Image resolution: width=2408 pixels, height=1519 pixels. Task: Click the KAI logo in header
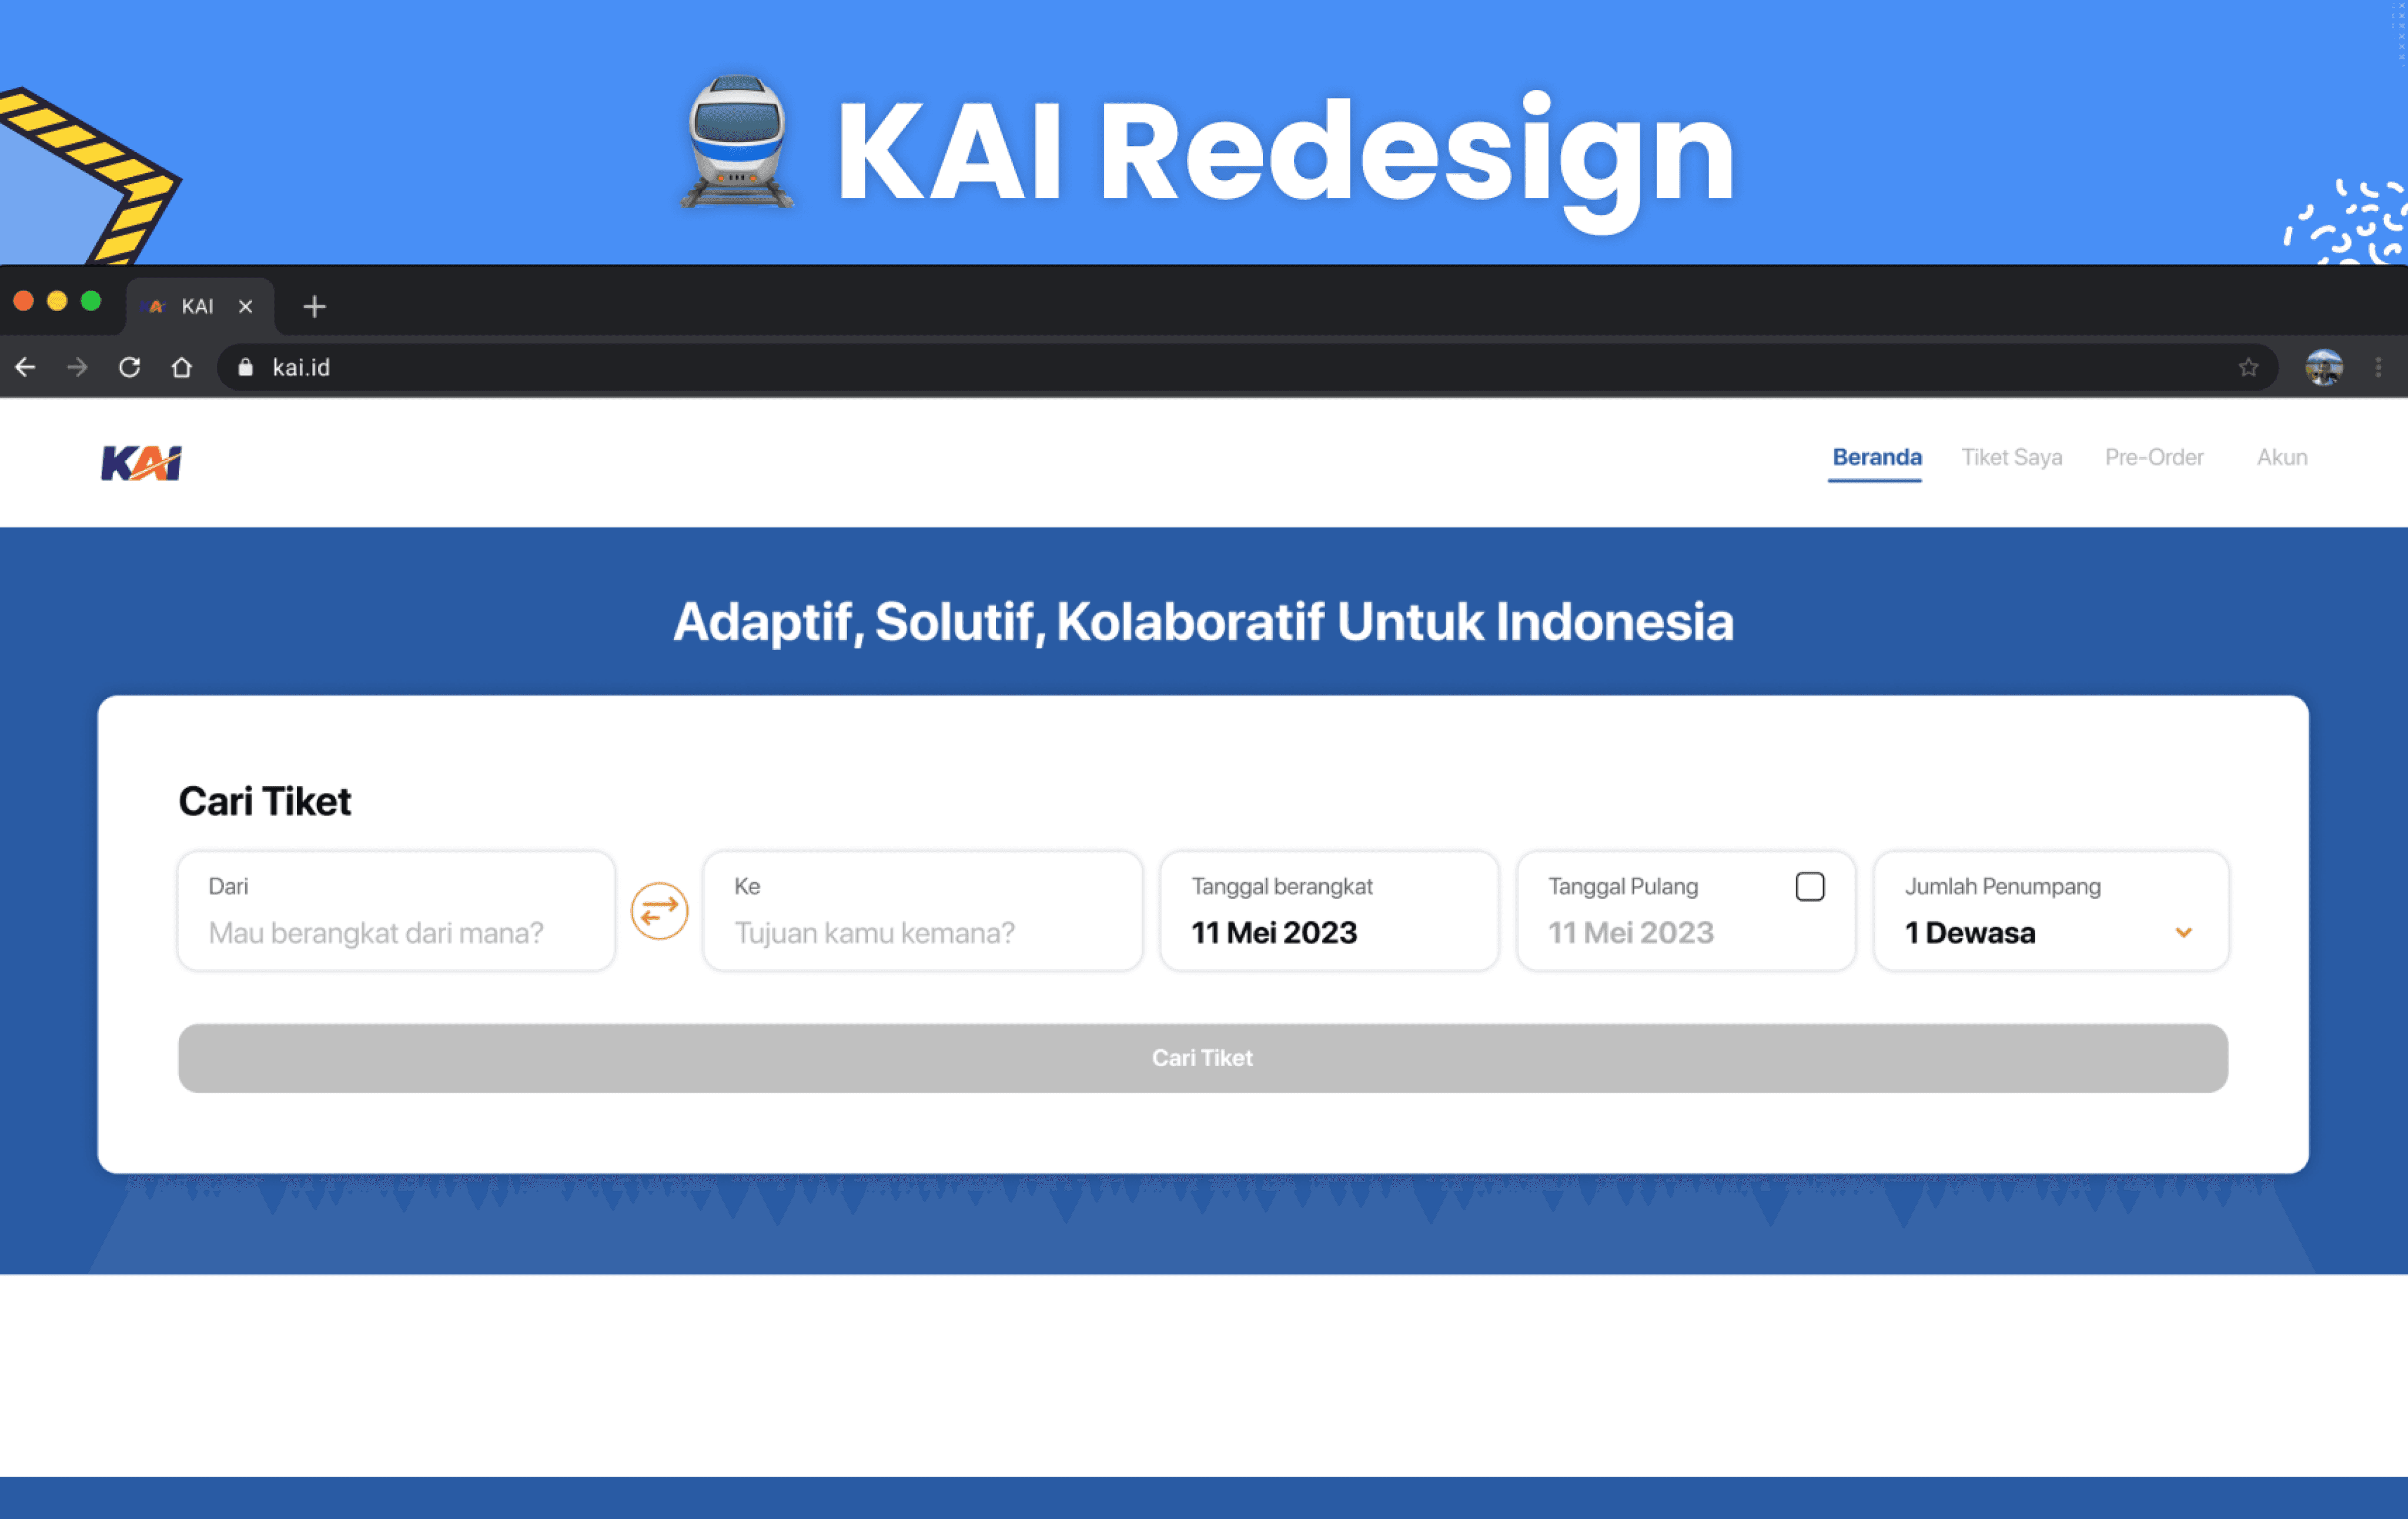coord(141,463)
